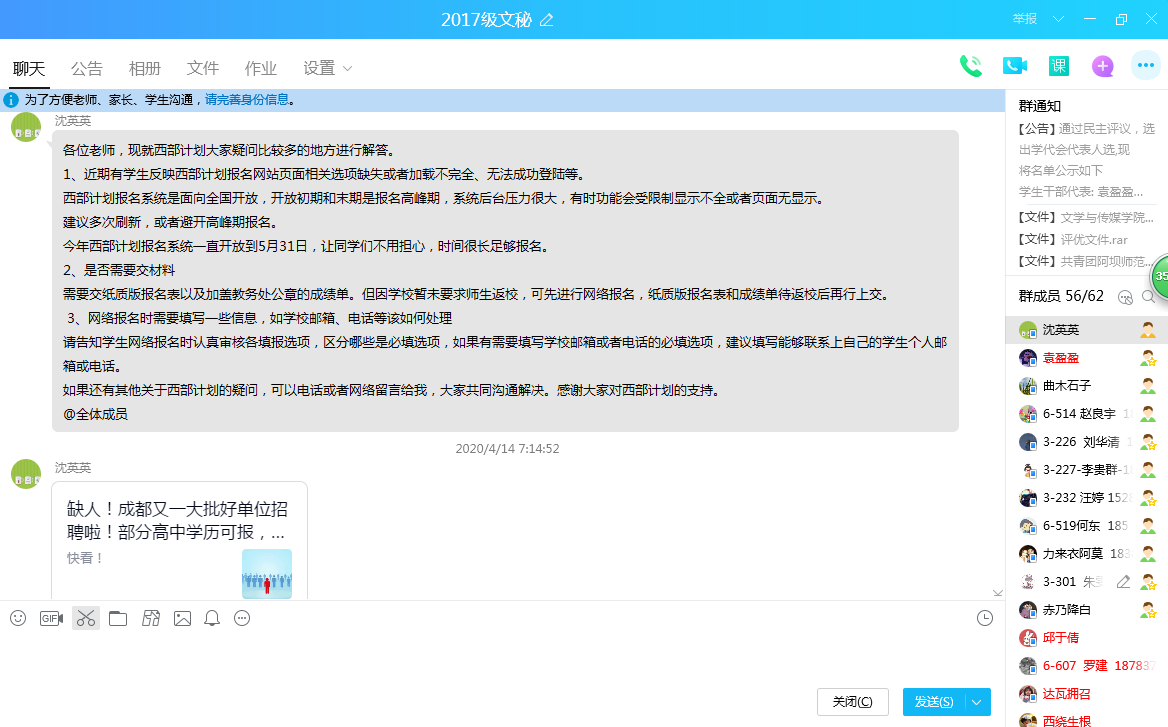Open message history clock icon
Viewport: 1168px width, 727px height.
[985, 618]
